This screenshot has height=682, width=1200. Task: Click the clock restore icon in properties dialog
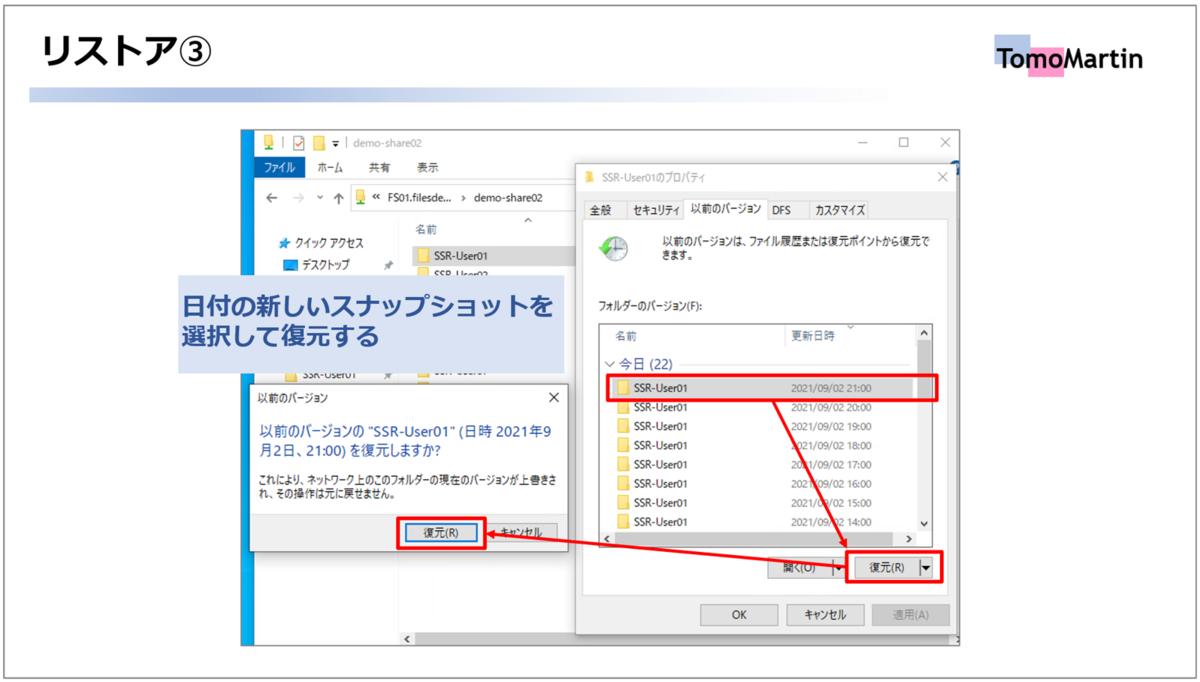[x=612, y=248]
